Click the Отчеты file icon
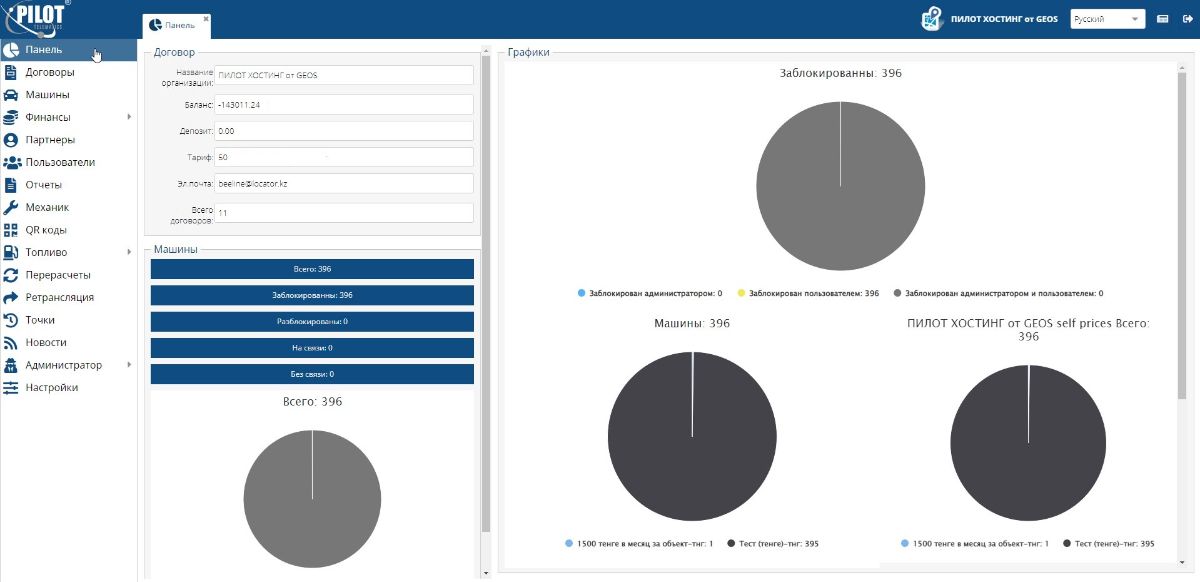The width and height of the screenshot is (1200, 582). [11, 185]
